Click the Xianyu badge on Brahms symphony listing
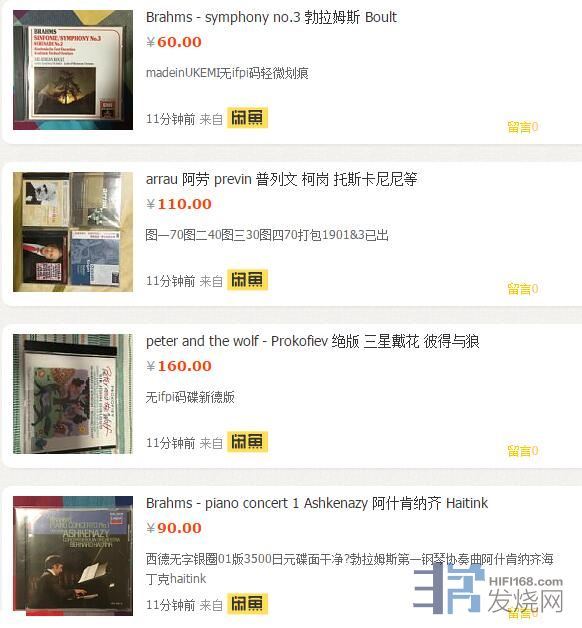582x628 pixels. tap(247, 118)
